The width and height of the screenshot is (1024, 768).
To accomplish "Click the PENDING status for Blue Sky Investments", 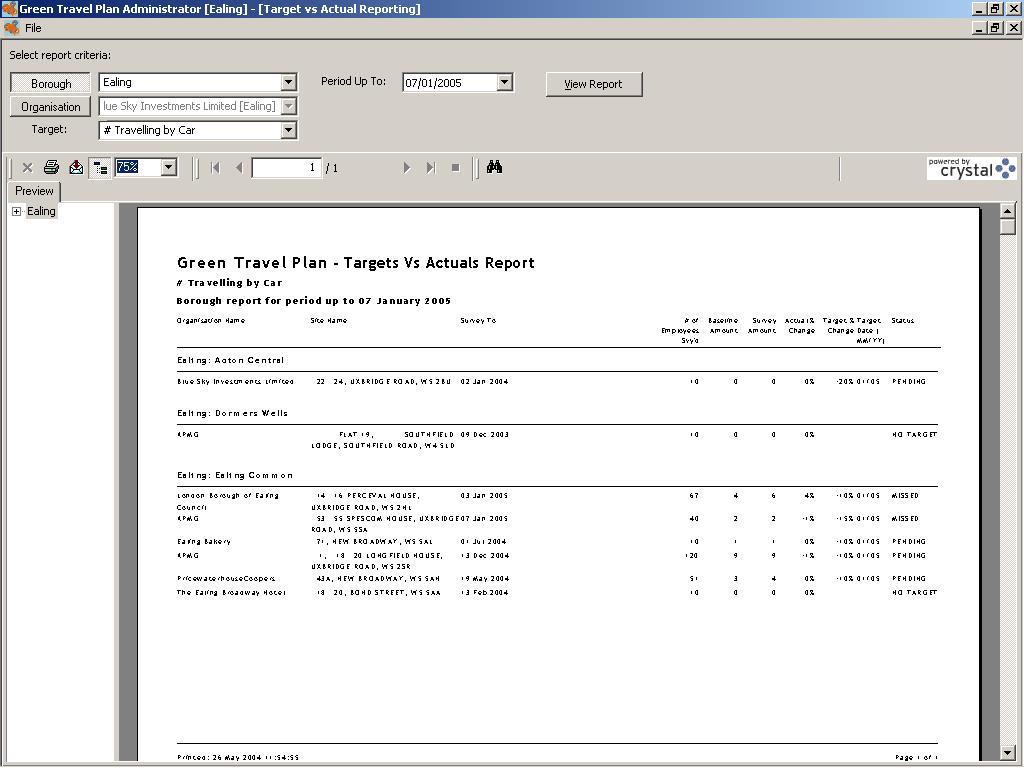I will tap(909, 381).
